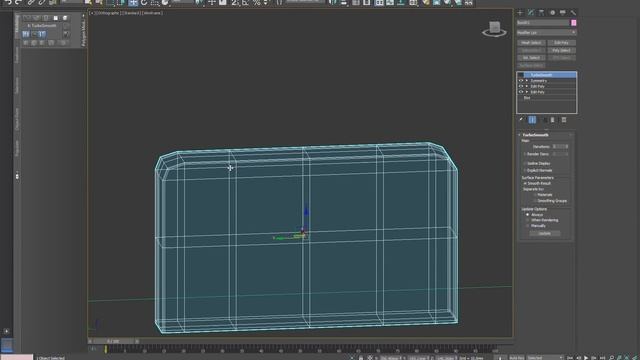Click the Polygon Modeling ribbon tab

click(x=84, y=32)
